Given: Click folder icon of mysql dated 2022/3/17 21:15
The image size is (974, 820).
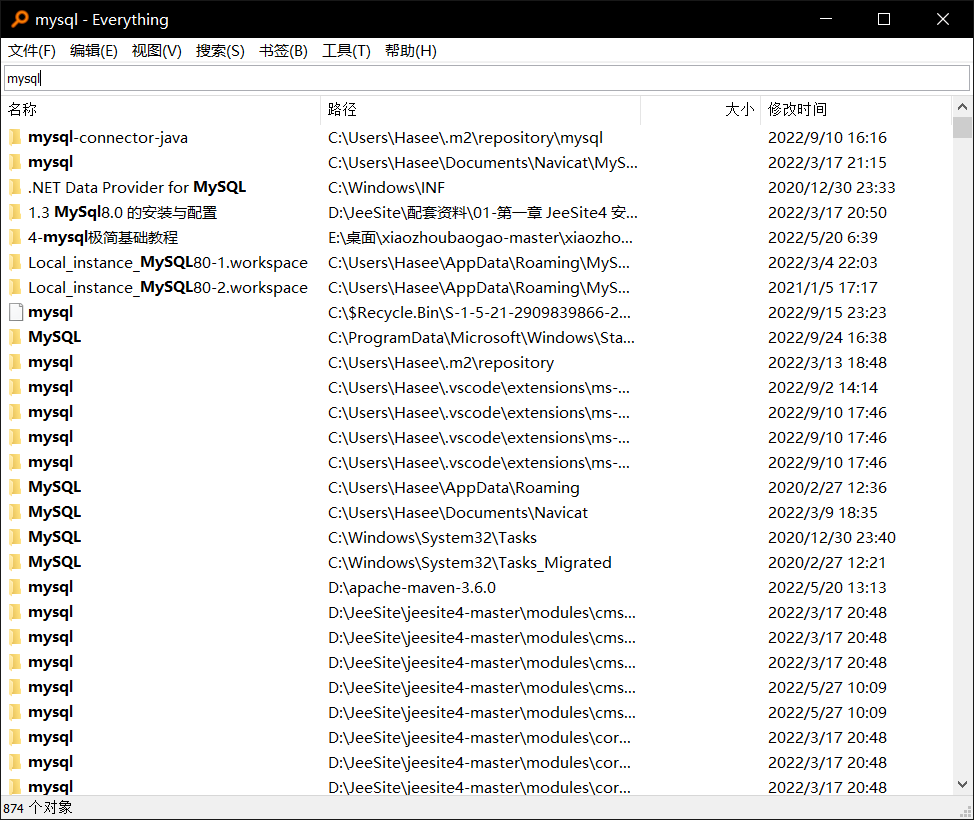Looking at the screenshot, I should [x=16, y=163].
